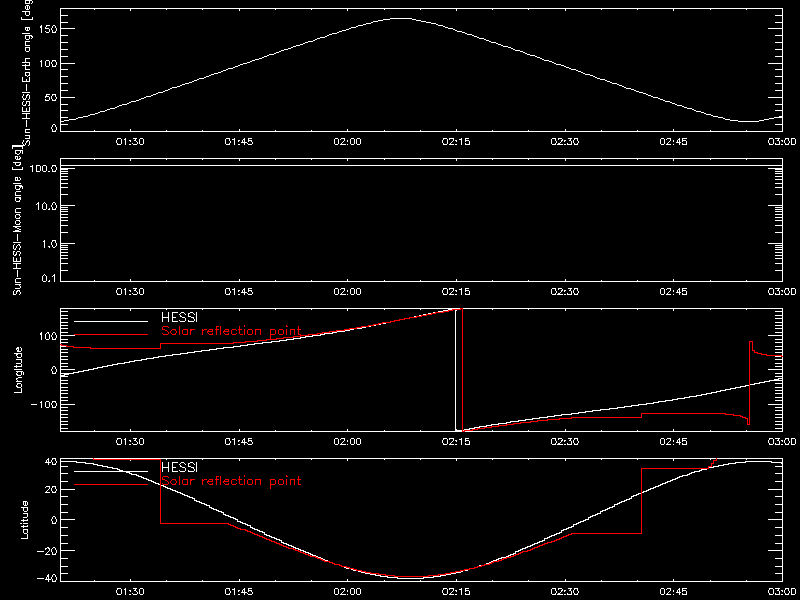Click the Latitude axis title
Screen dimensions: 800x600
(x=23, y=520)
